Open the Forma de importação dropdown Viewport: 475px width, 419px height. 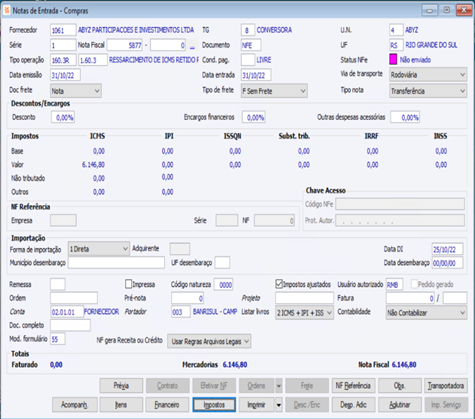pyautogui.click(x=99, y=249)
